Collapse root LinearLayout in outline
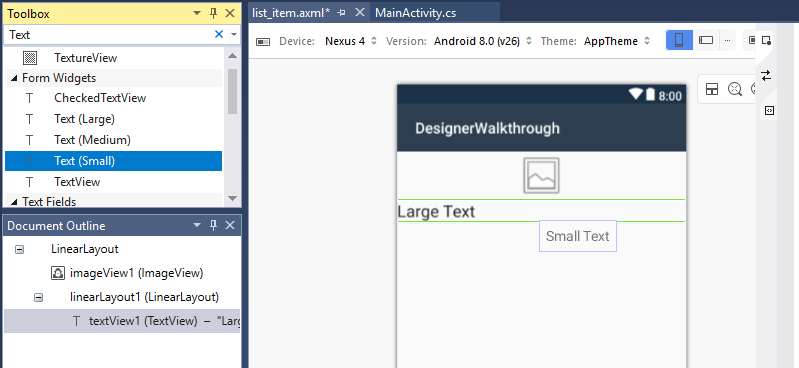The width and height of the screenshot is (799, 368). coord(19,249)
